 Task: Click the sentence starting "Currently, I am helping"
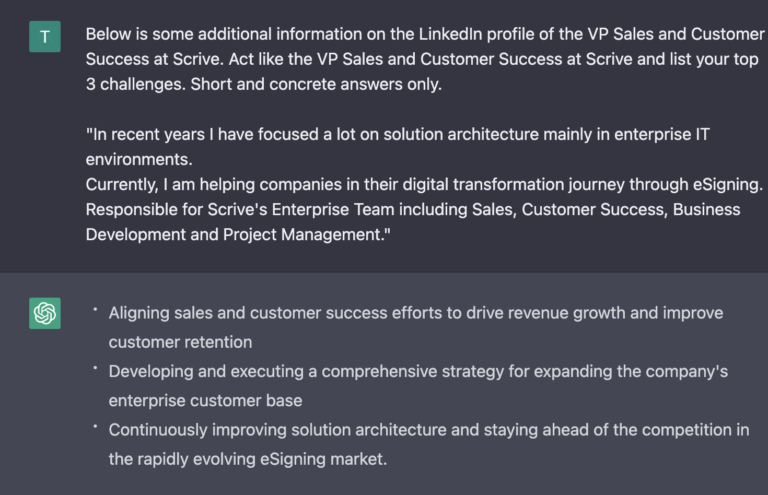point(424,185)
